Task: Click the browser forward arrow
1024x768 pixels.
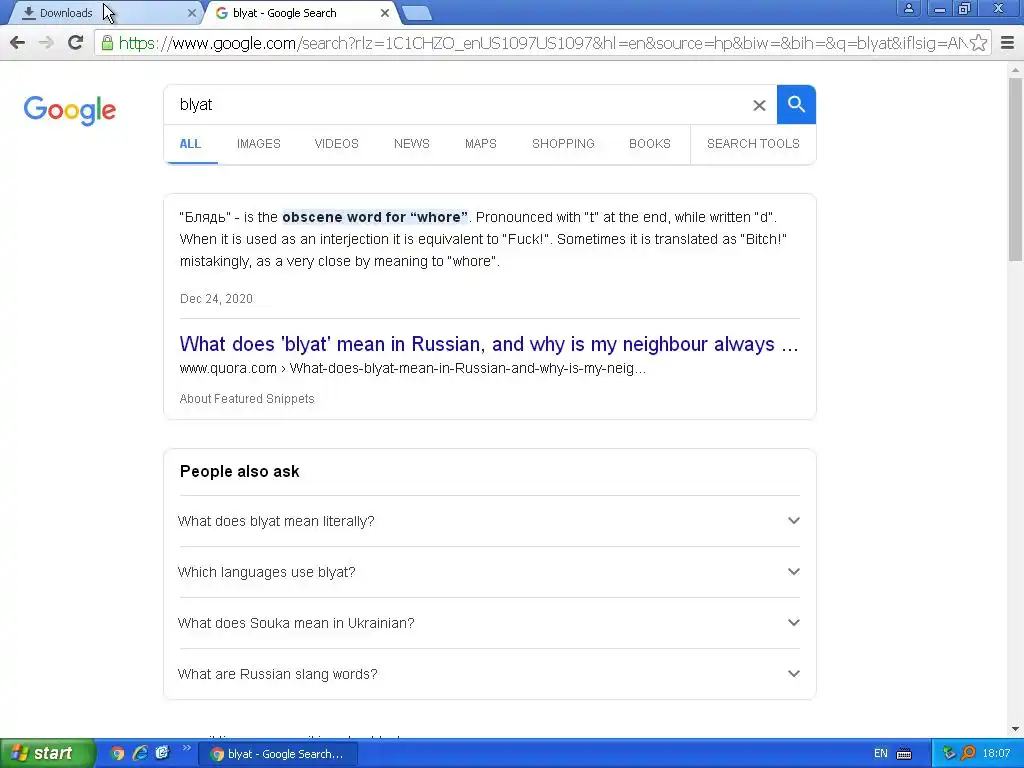Action: [46, 43]
